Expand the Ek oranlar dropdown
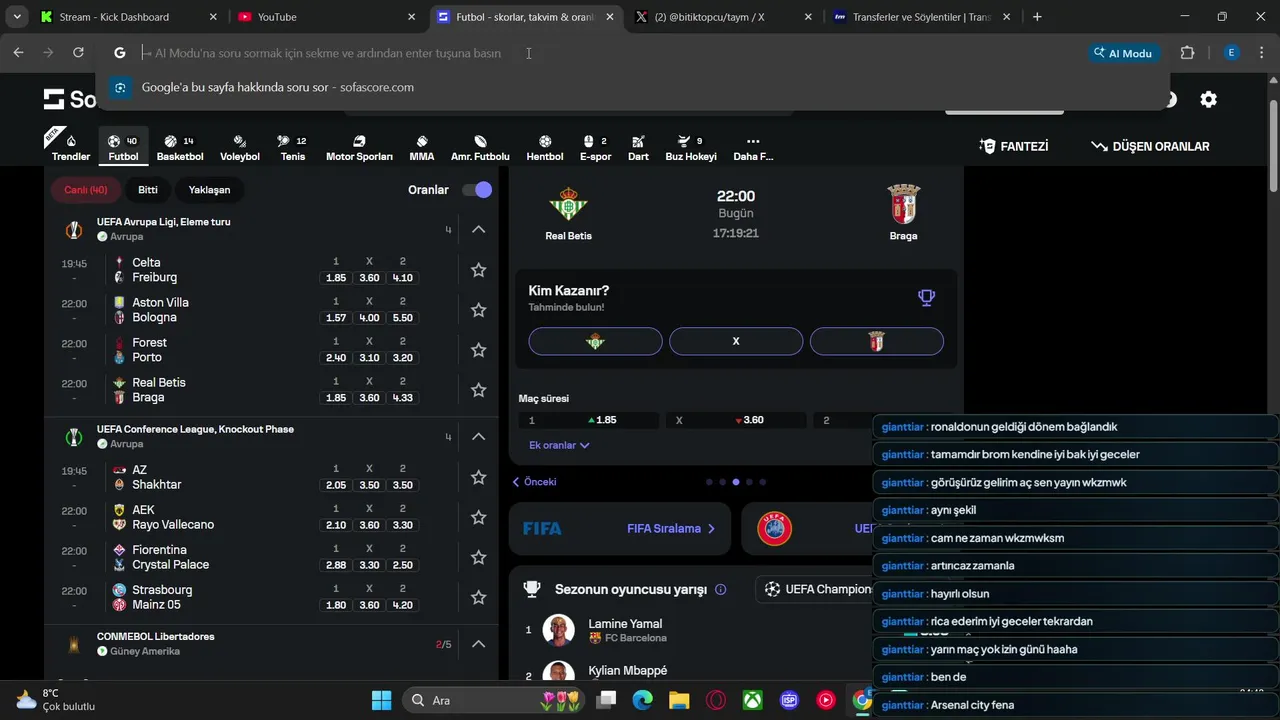Image resolution: width=1280 pixels, height=720 pixels. tap(559, 445)
